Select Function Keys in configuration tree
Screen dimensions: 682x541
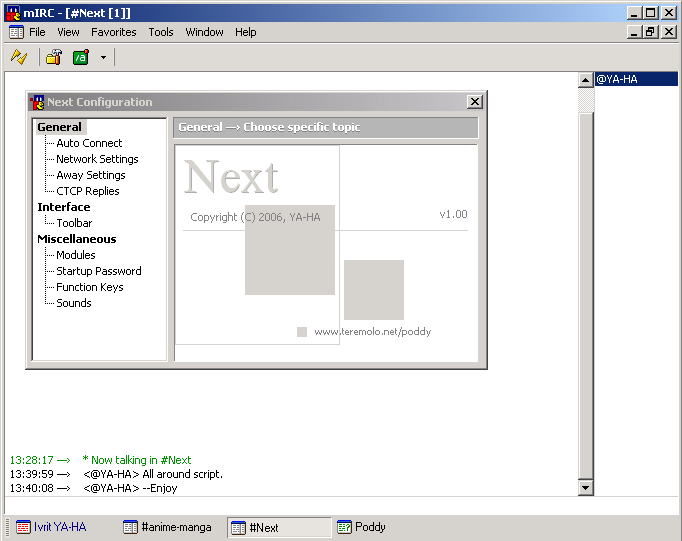click(x=90, y=287)
